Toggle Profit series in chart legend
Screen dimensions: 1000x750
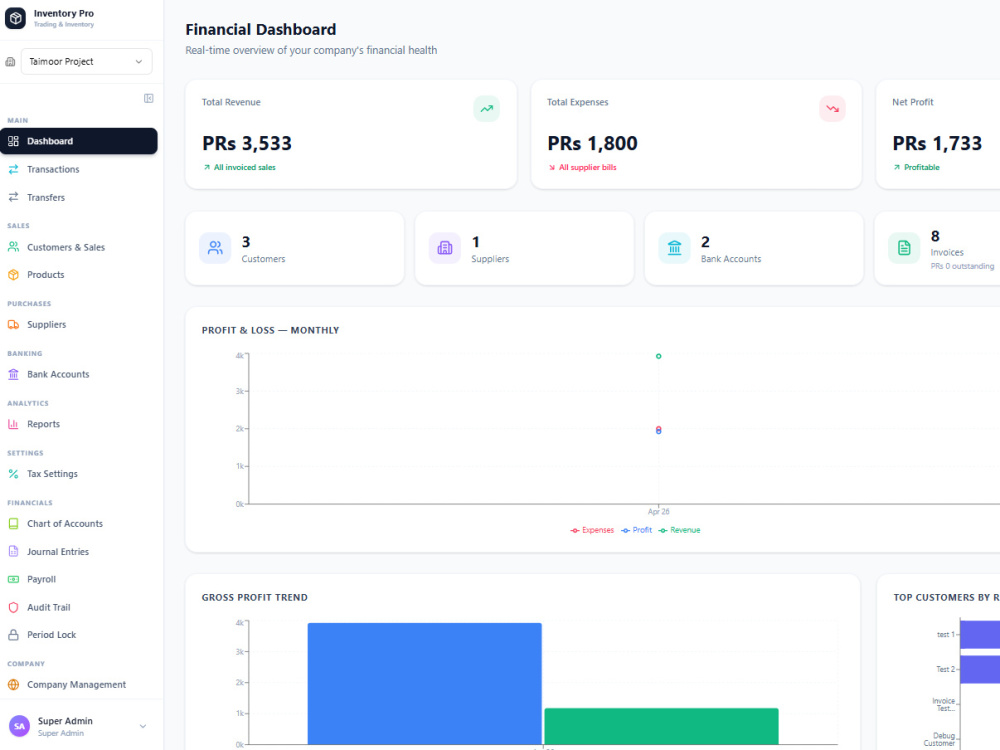(x=636, y=530)
